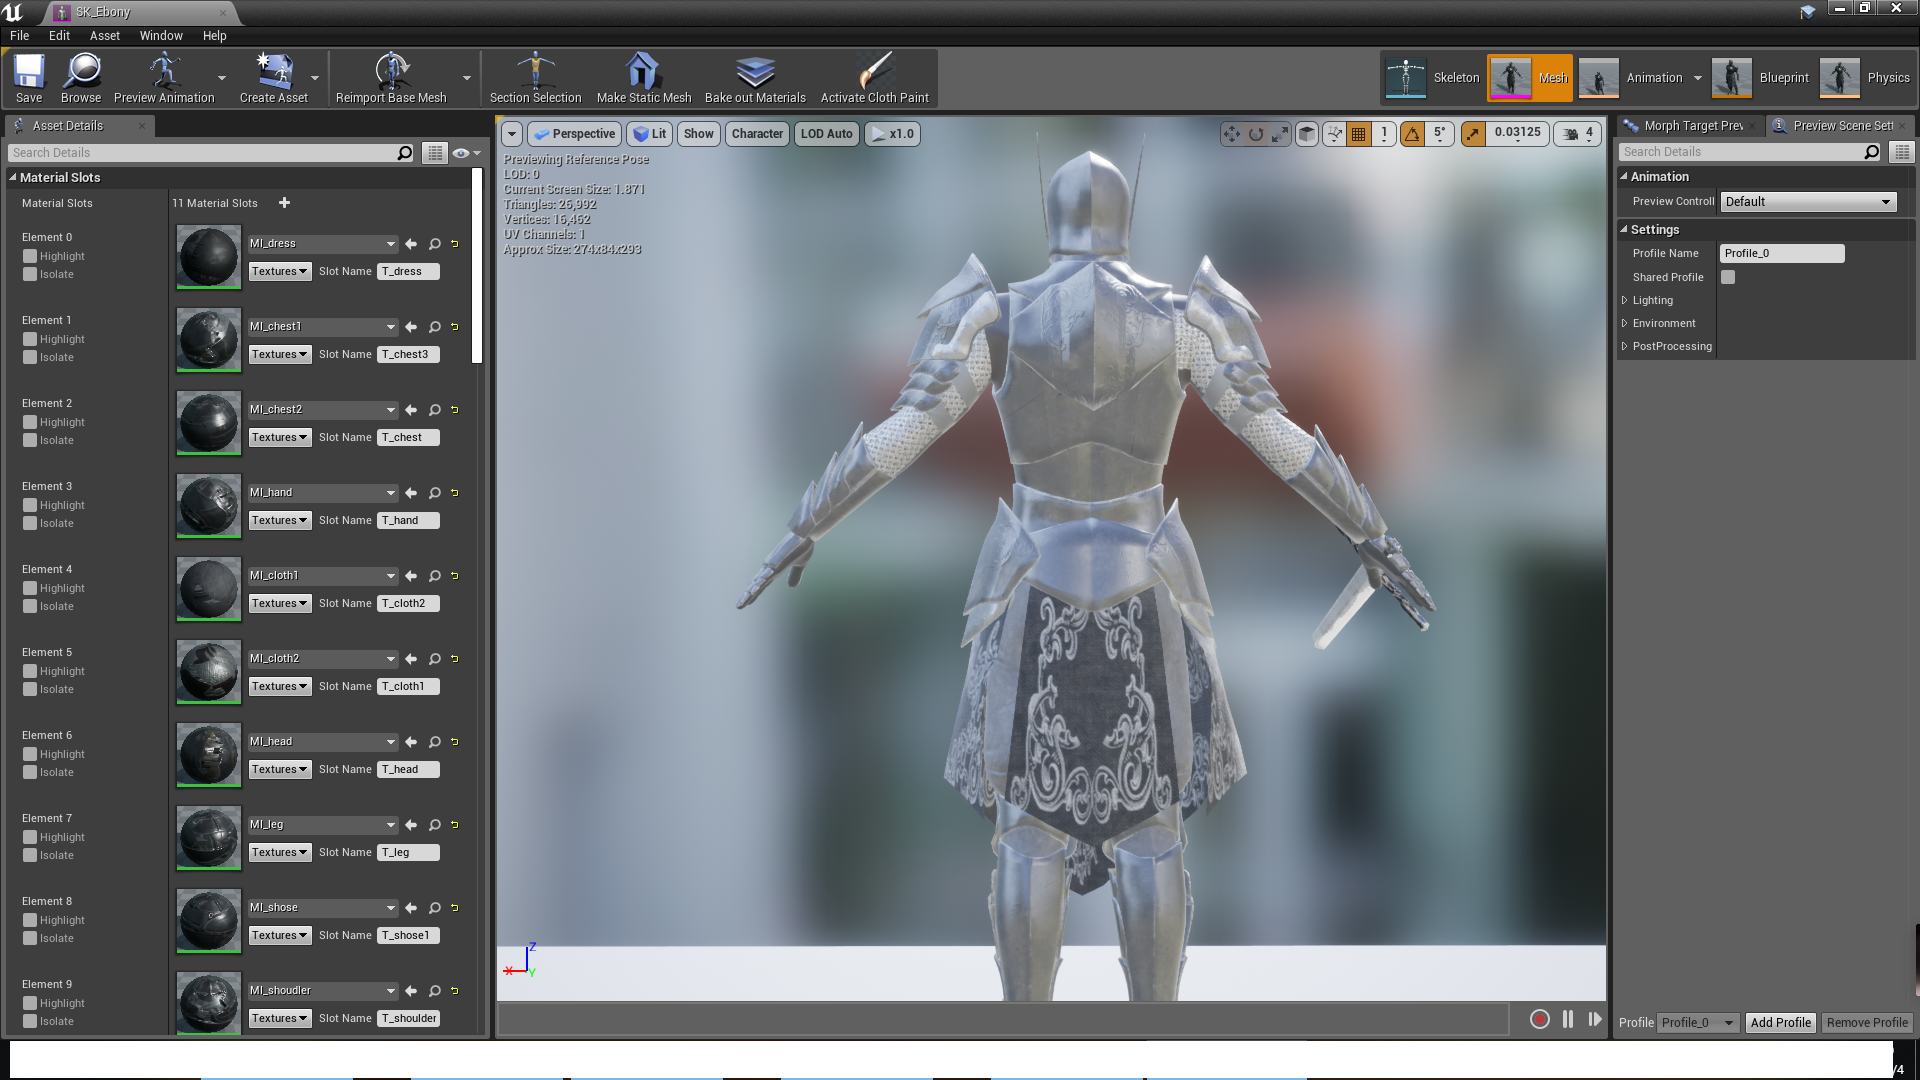Viewport: 1920px width, 1080px height.
Task: Switch to the Skeleton editor mode
Action: pyautogui.click(x=1432, y=78)
